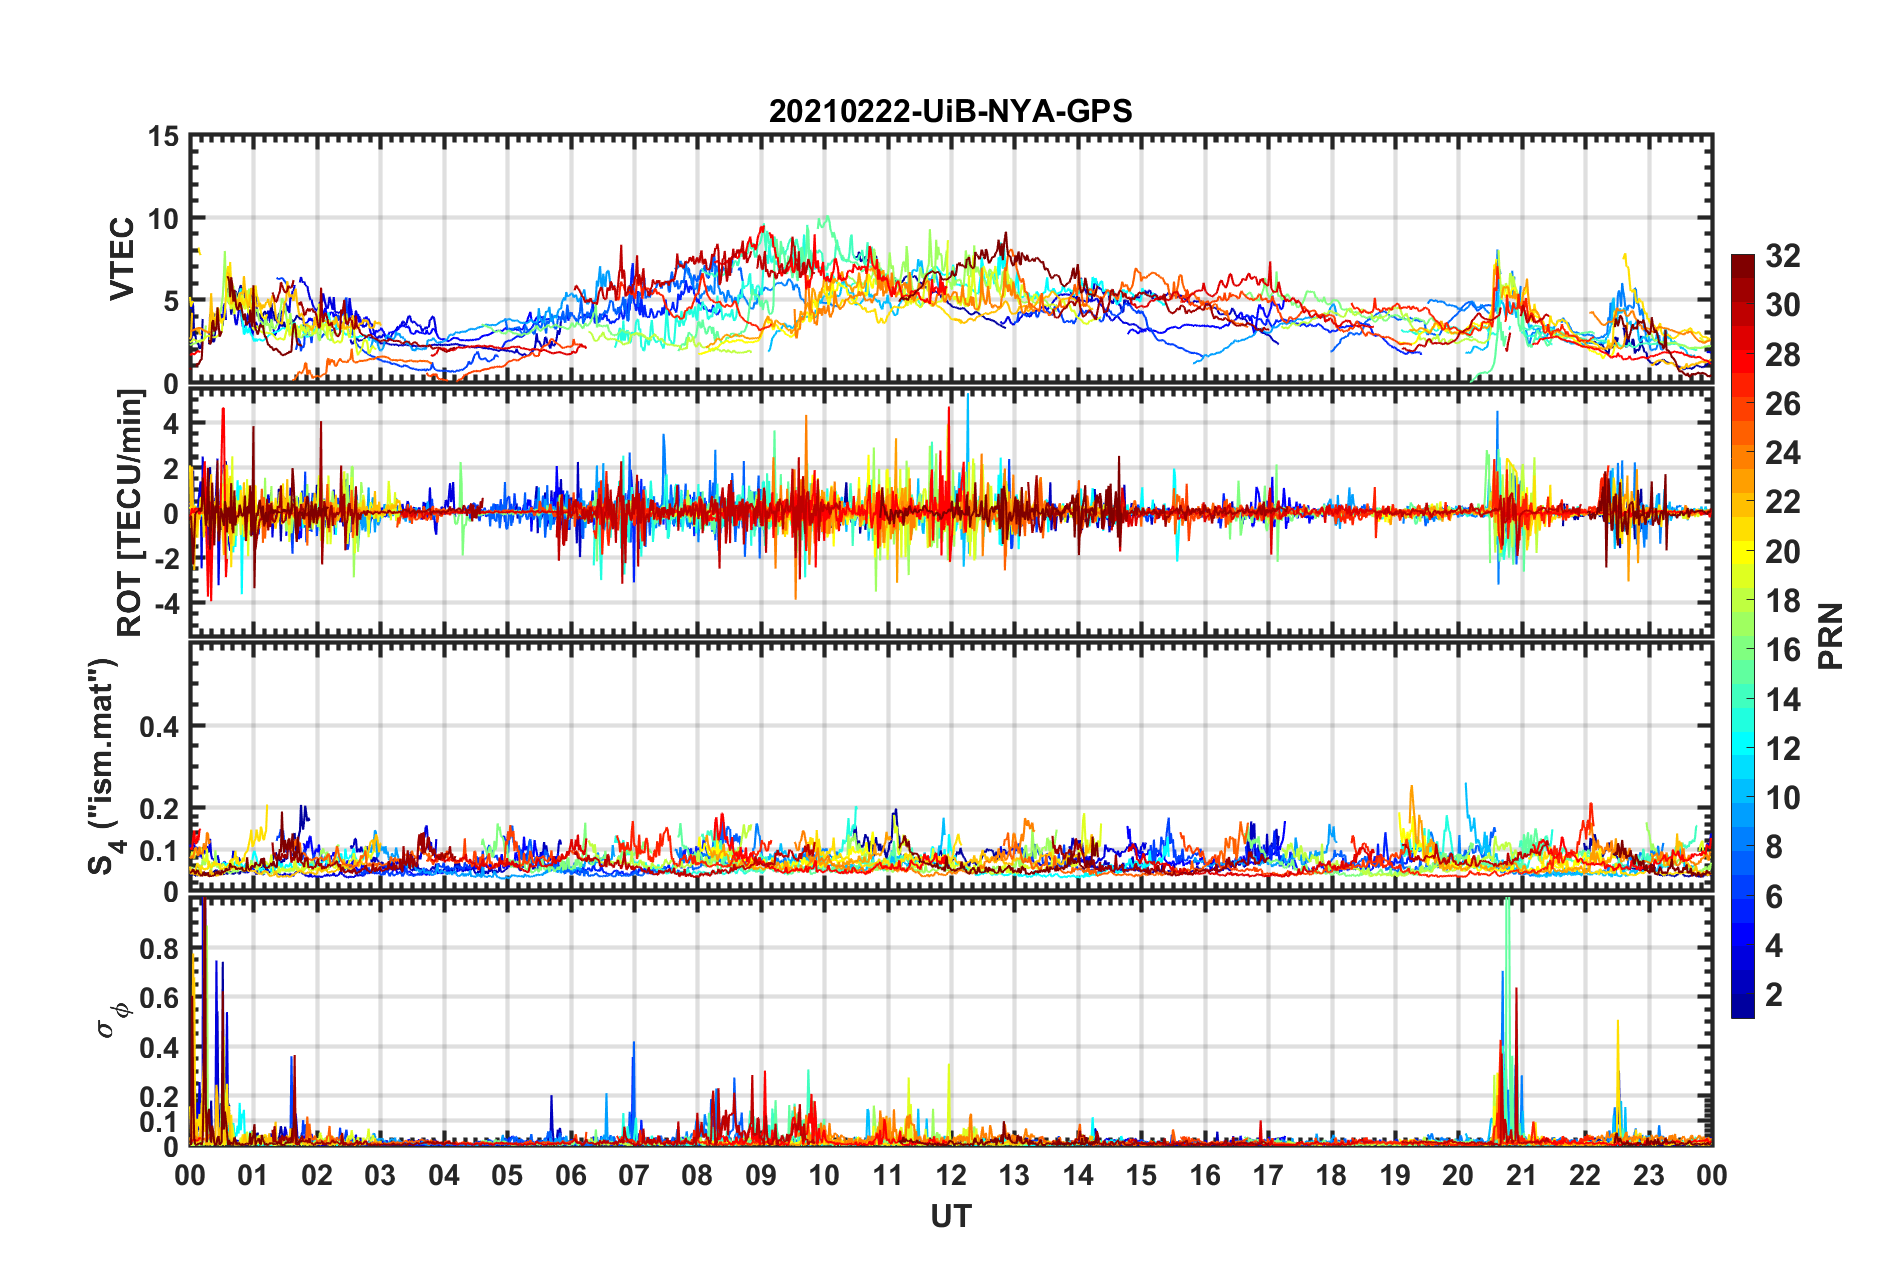Screen dimensions: 1902x1272
Task: Pick the 8 tick on the PRN colorbar
Action: pos(1774,847)
